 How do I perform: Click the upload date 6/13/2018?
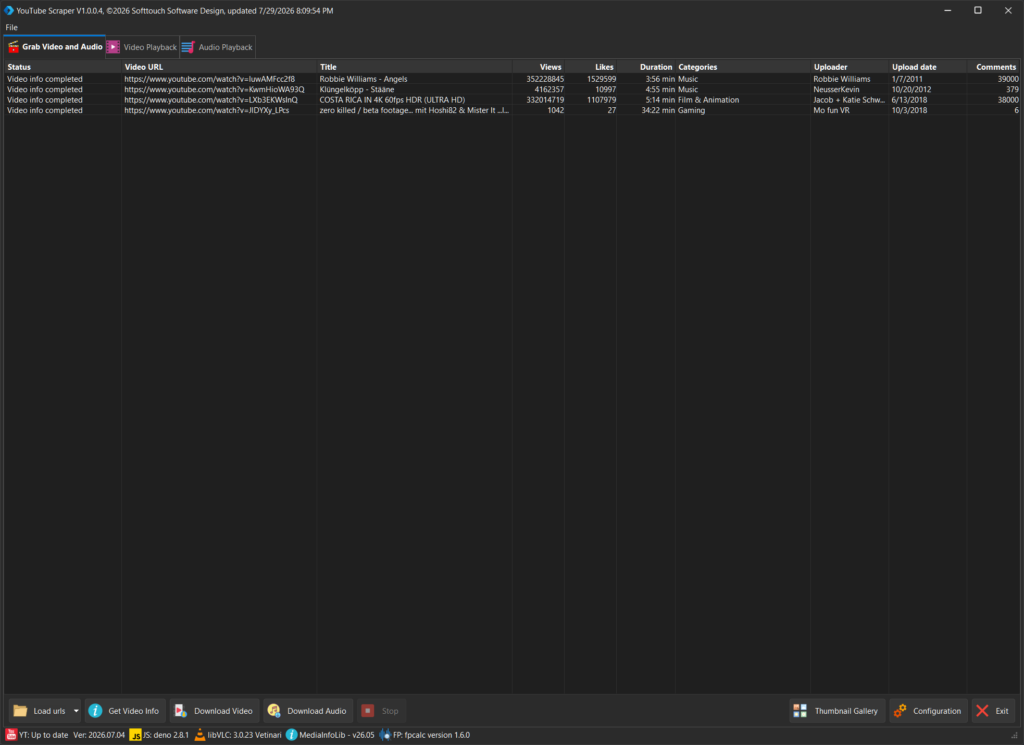point(909,100)
